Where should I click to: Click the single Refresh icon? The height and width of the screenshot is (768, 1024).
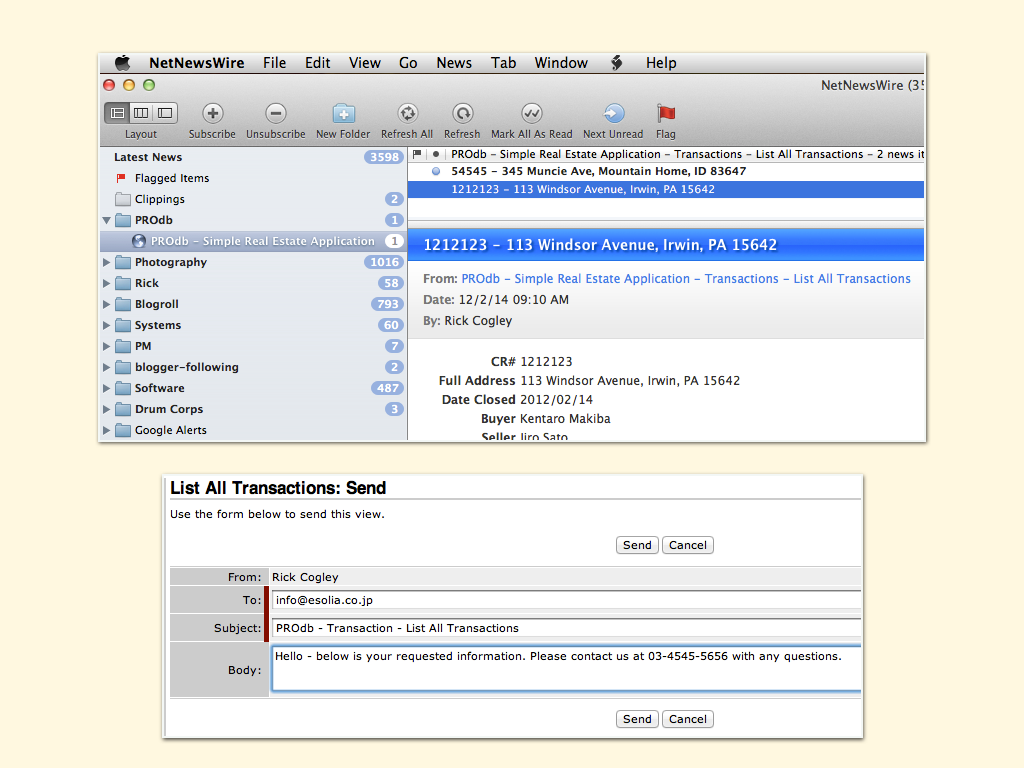click(462, 114)
